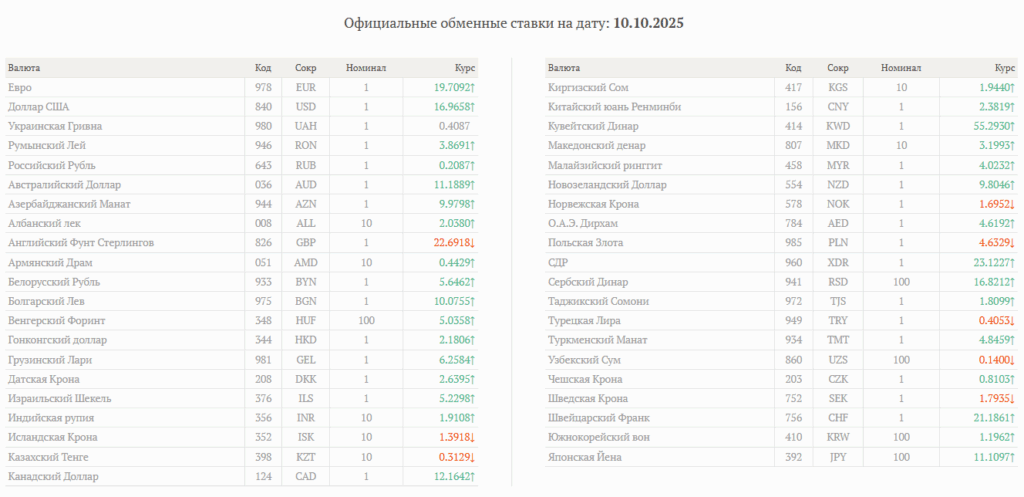Click the date 10.10.2025 in the heading
Screen dimensions: 1024x497
[x=648, y=22]
